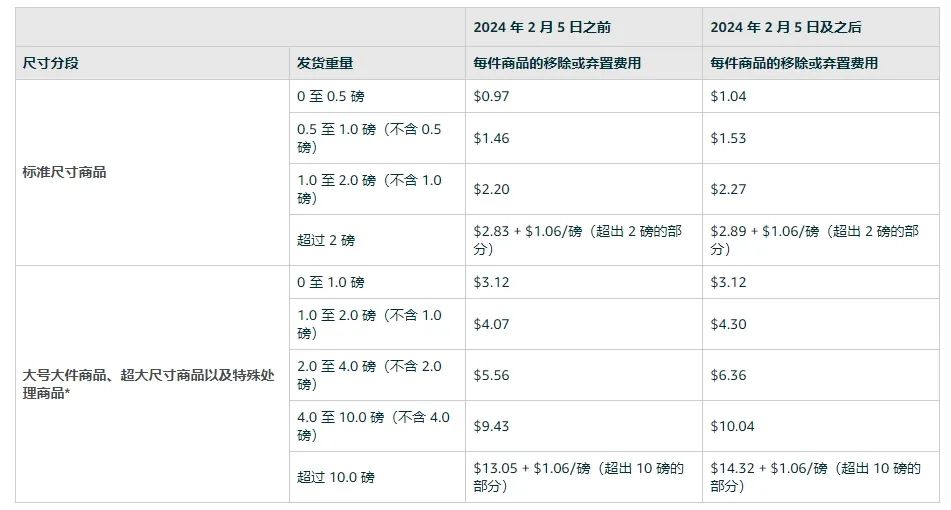Select the $2.27 fee cell

(729, 189)
